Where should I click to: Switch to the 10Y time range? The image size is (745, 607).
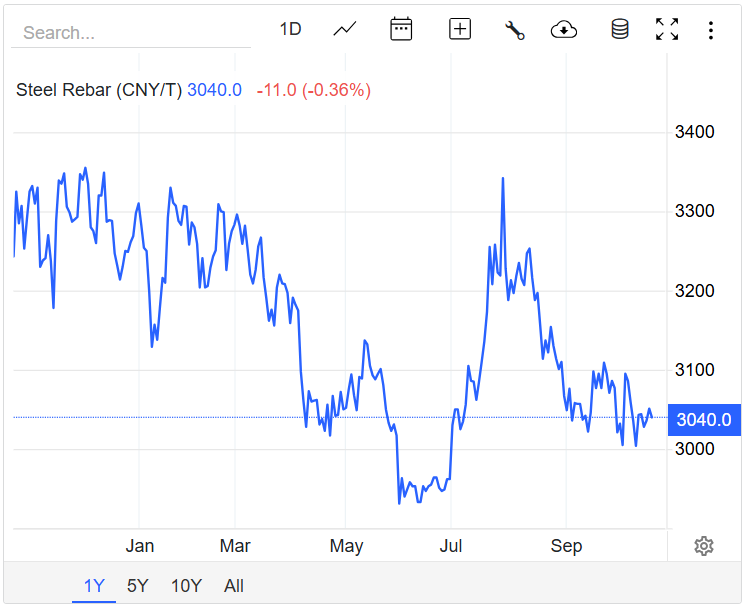(186, 586)
